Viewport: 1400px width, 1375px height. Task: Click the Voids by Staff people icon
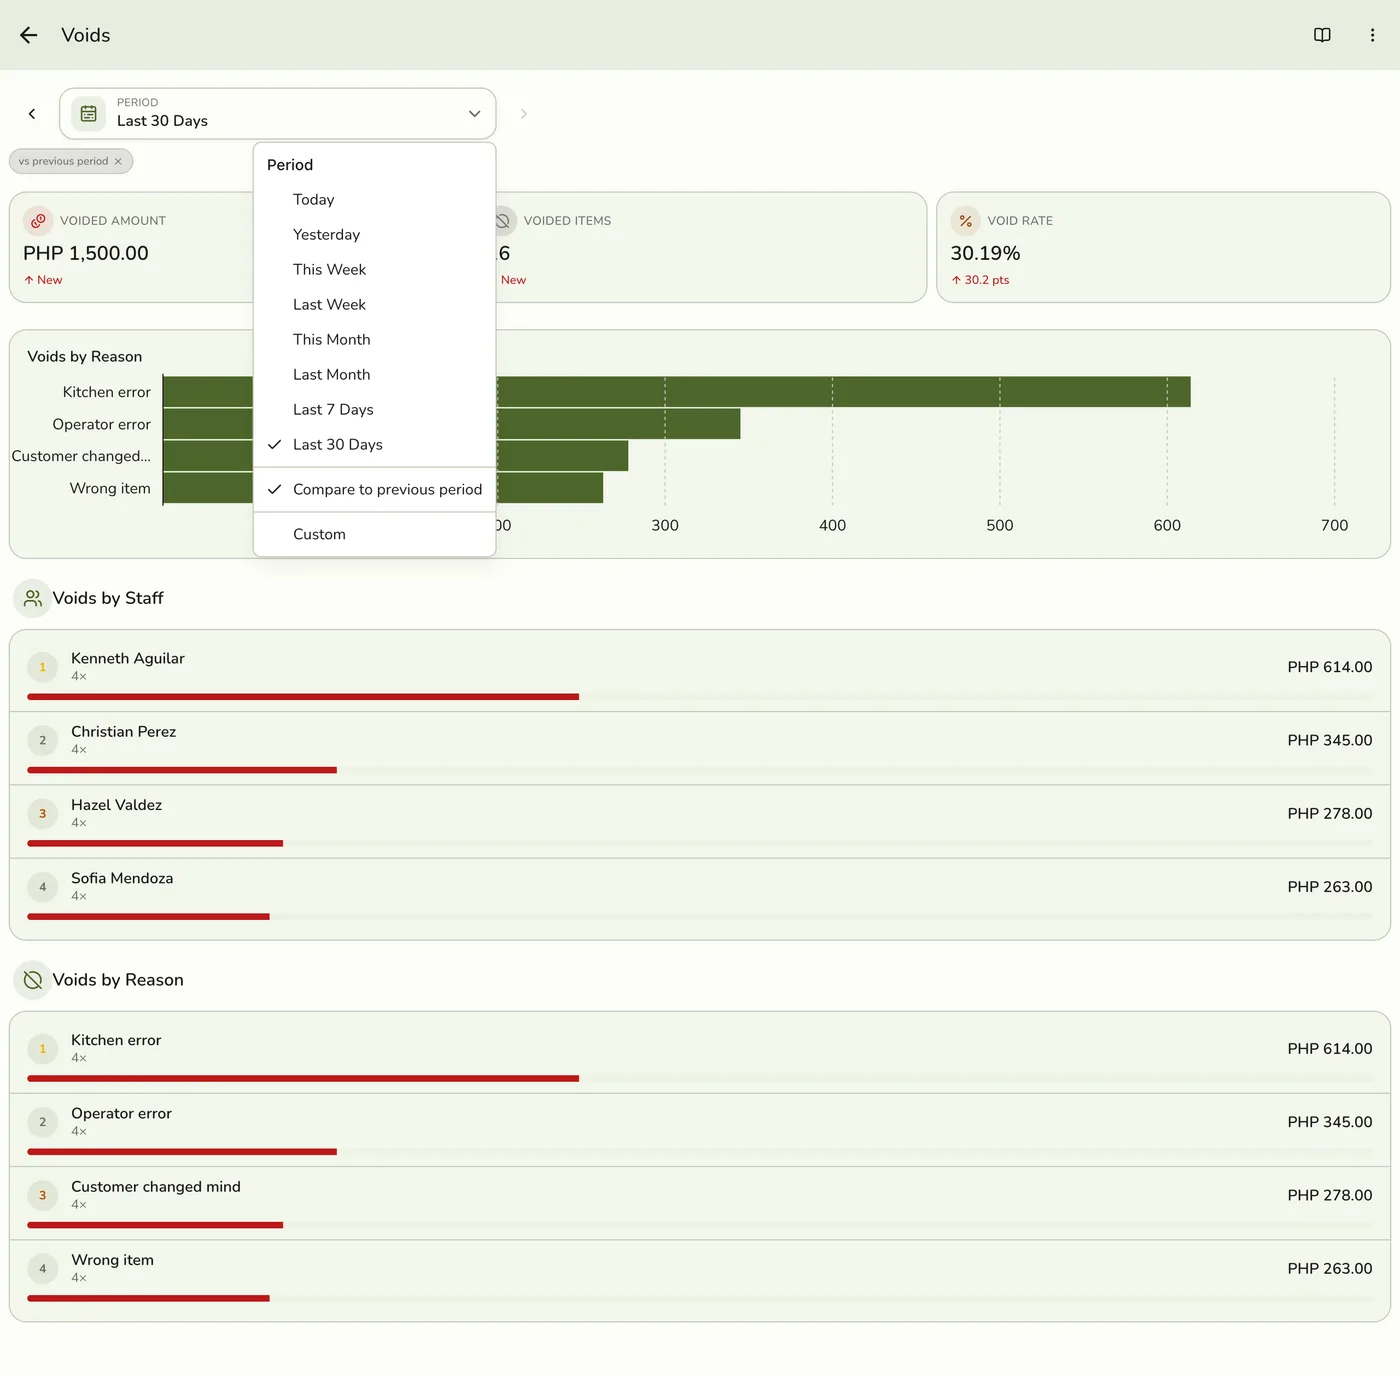[x=33, y=598]
